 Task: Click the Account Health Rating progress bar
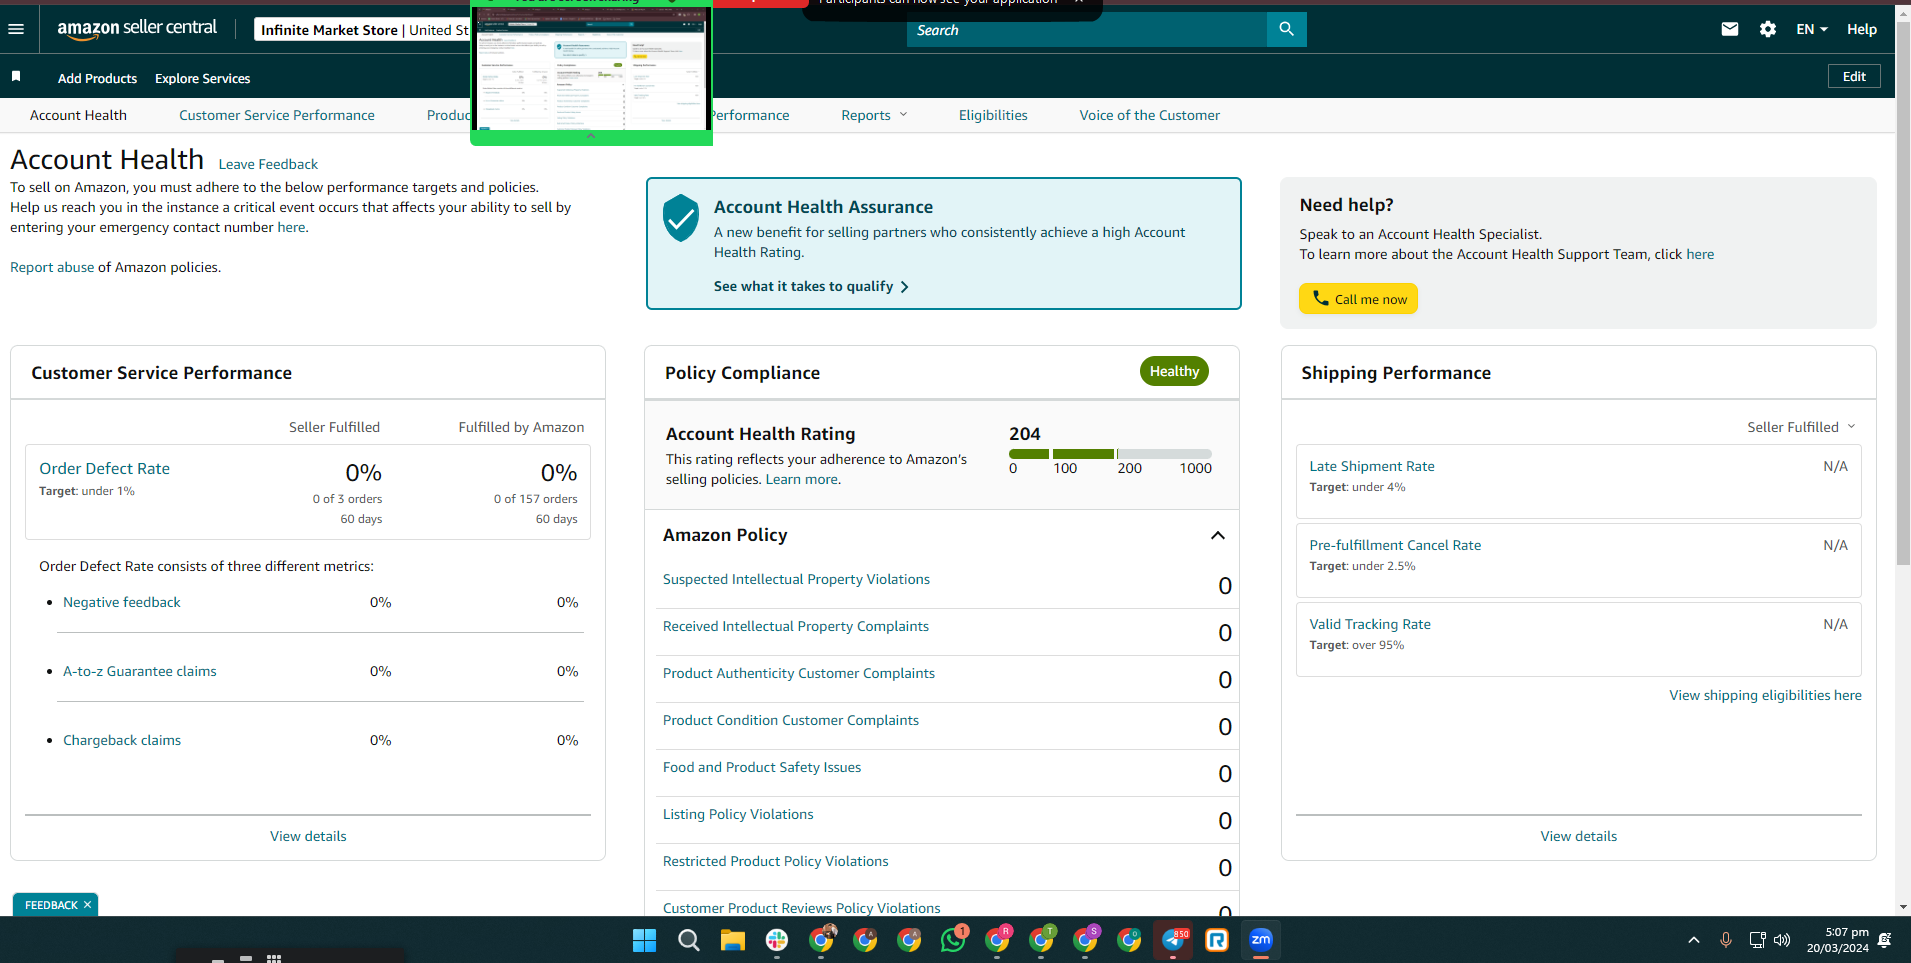[1110, 454]
